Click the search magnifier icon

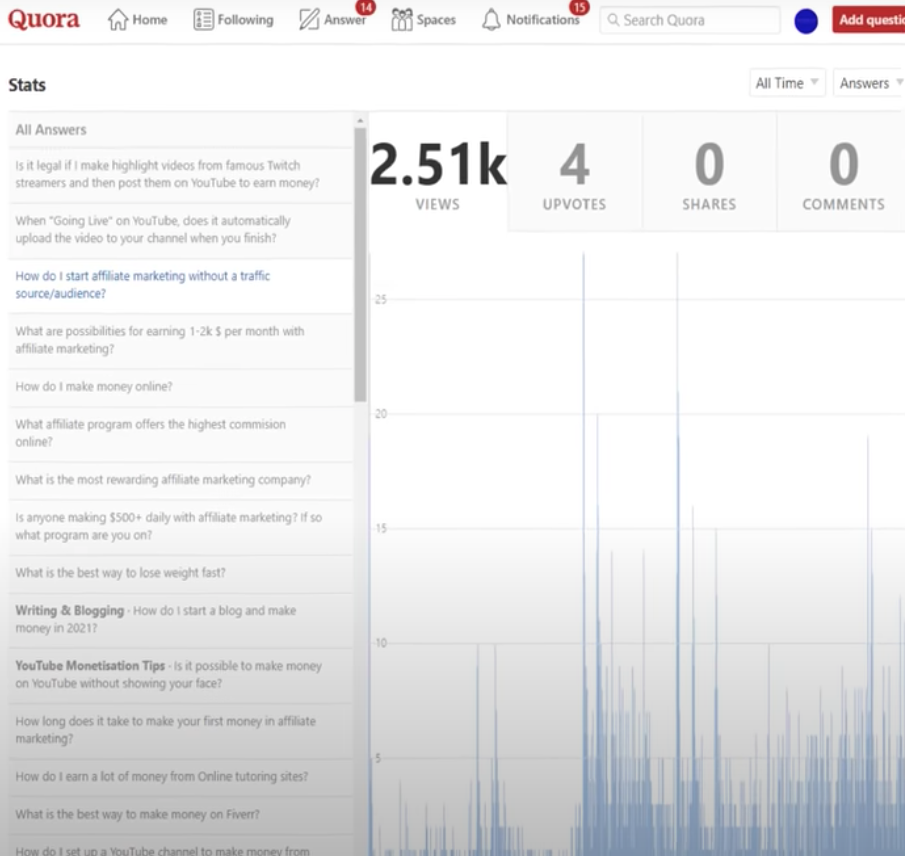point(614,20)
